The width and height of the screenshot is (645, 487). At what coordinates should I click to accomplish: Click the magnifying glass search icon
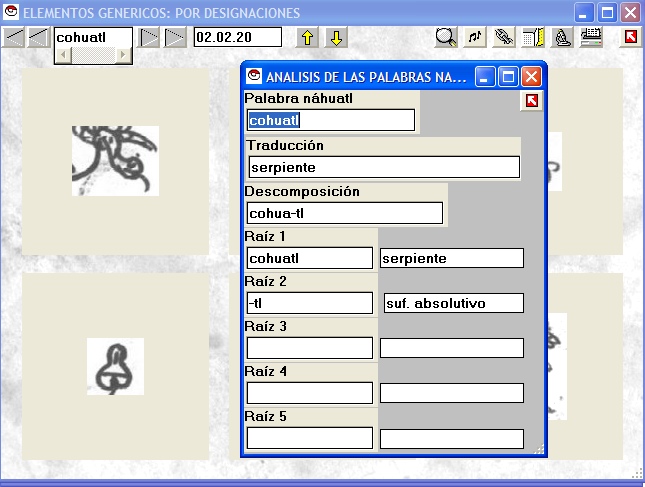coord(447,38)
